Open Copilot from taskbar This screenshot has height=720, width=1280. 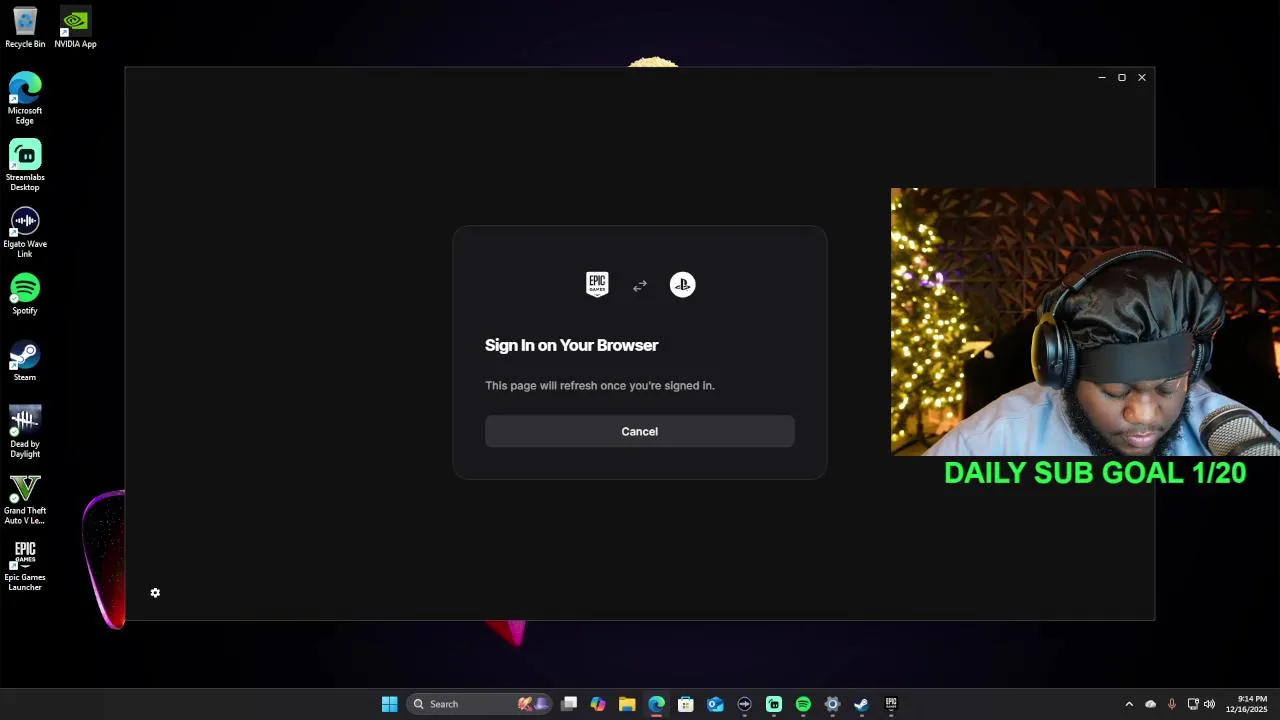(x=598, y=704)
